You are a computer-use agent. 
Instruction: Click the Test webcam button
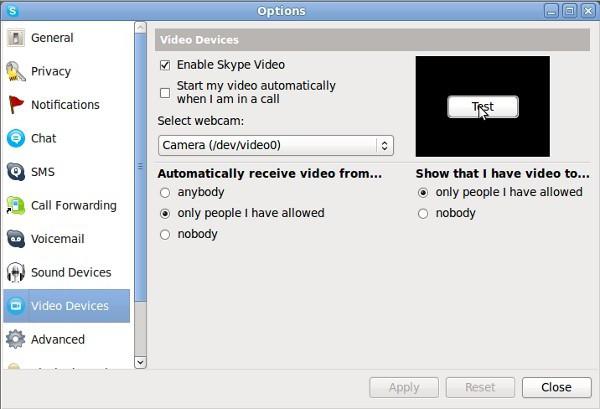(x=483, y=107)
